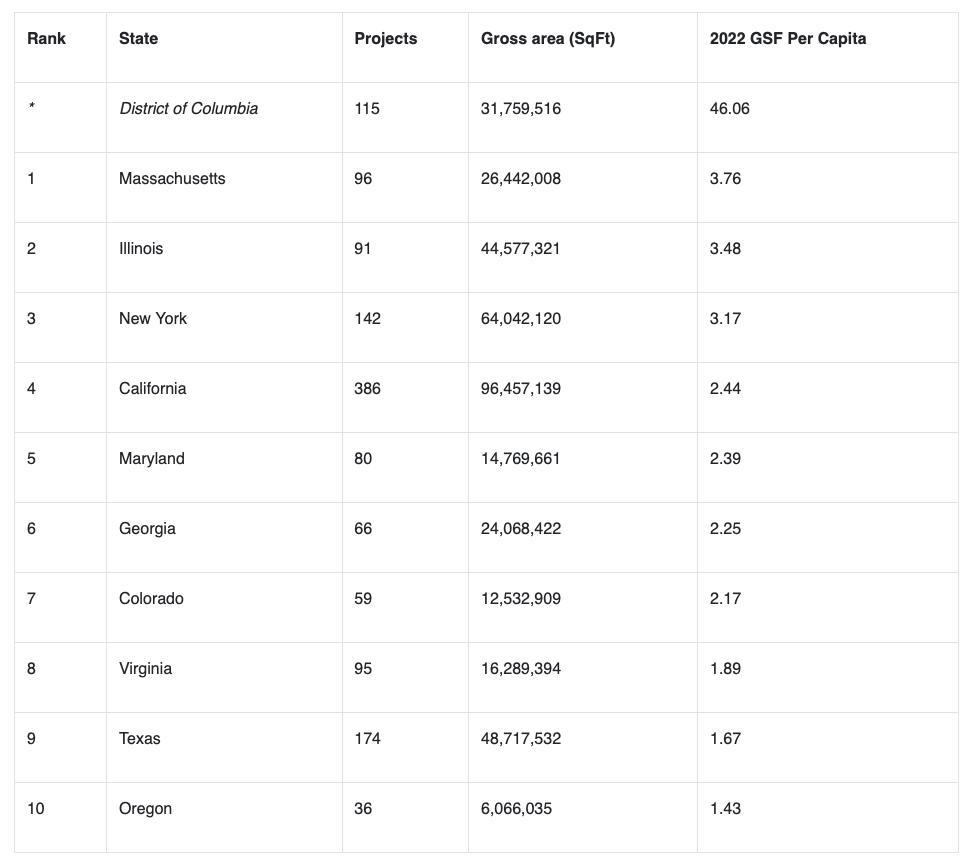This screenshot has height=865, width=971.
Task: Click the Projects column header
Action: pos(385,38)
